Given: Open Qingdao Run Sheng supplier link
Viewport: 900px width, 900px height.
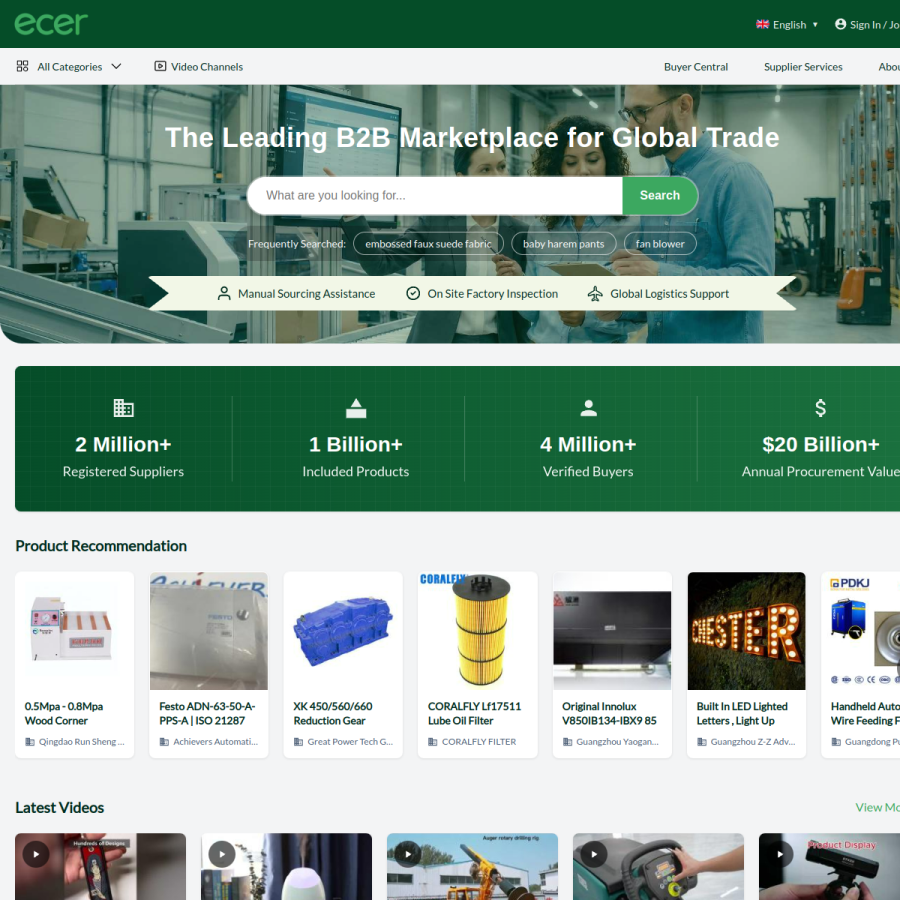Looking at the screenshot, I should 82,742.
